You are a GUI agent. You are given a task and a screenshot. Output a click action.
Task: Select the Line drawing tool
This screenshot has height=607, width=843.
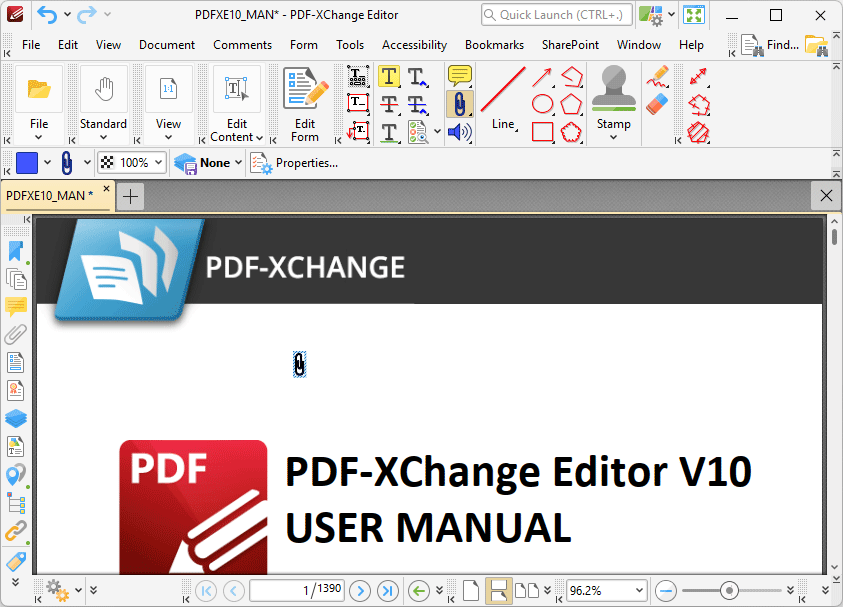coord(503,98)
